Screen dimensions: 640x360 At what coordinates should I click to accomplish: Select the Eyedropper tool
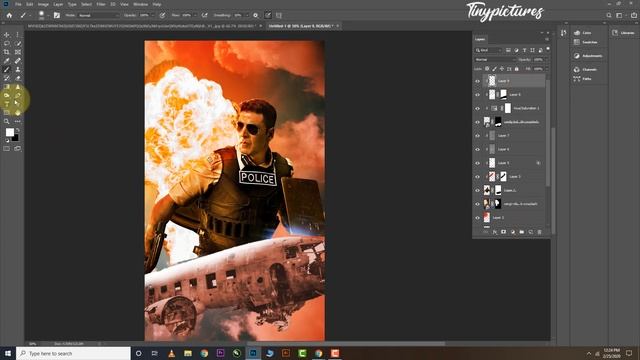click(7, 61)
